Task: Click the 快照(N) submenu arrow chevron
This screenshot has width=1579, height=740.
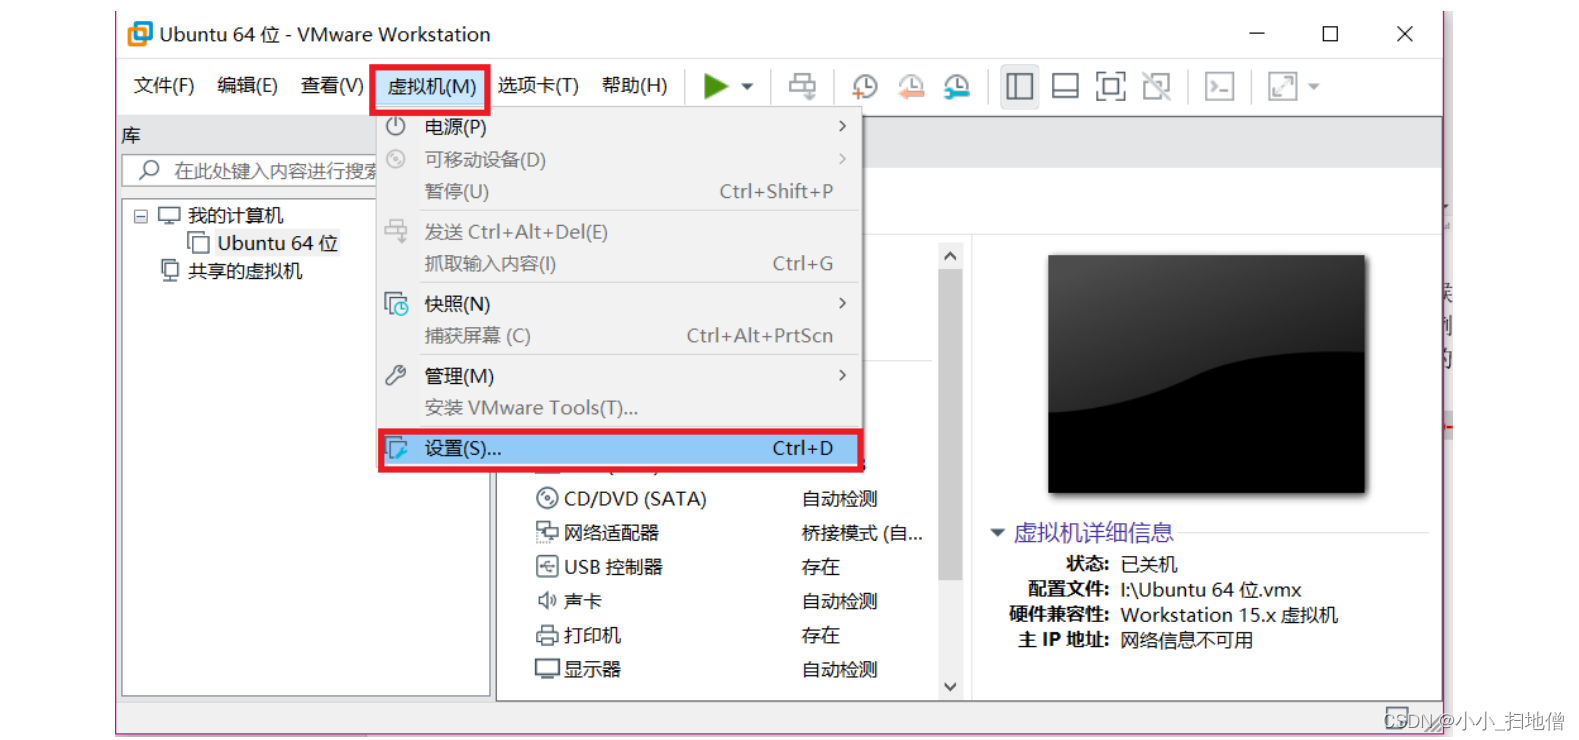Action: 842,303
